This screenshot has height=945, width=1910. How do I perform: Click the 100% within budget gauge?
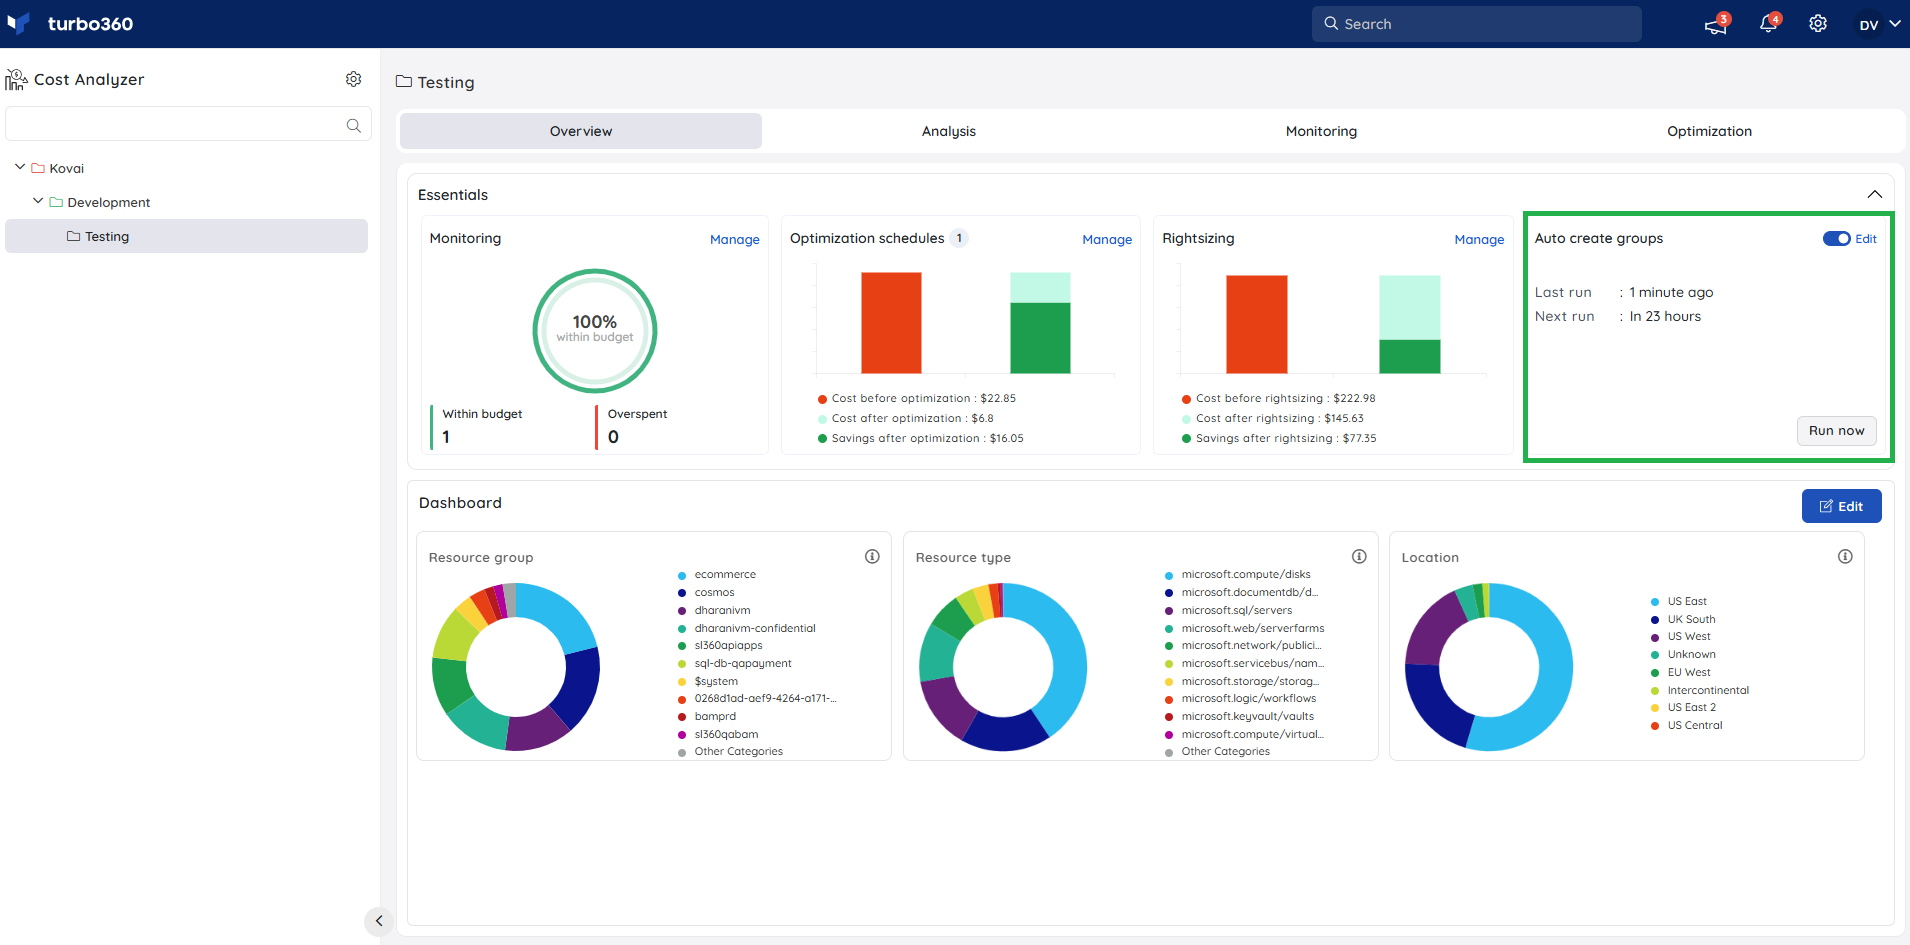tap(595, 330)
